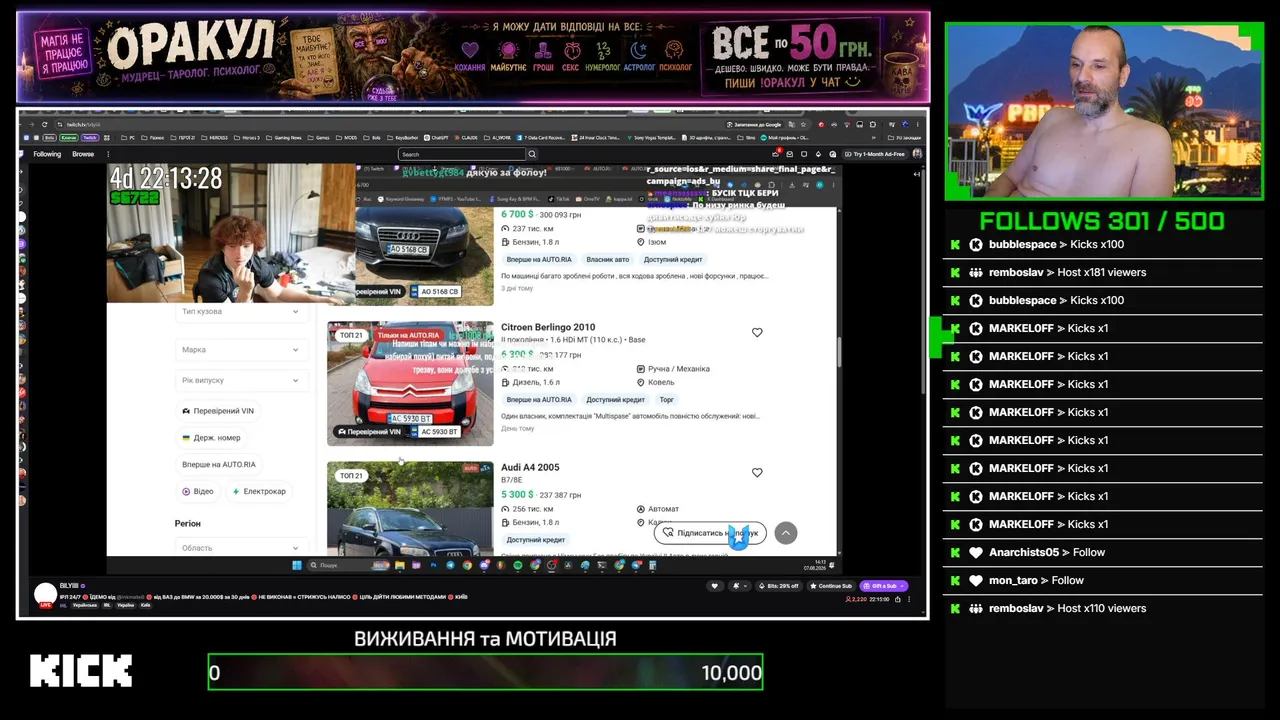Collapse the Twitch chat panel arrow
The image size is (1280, 720).
coord(917,174)
